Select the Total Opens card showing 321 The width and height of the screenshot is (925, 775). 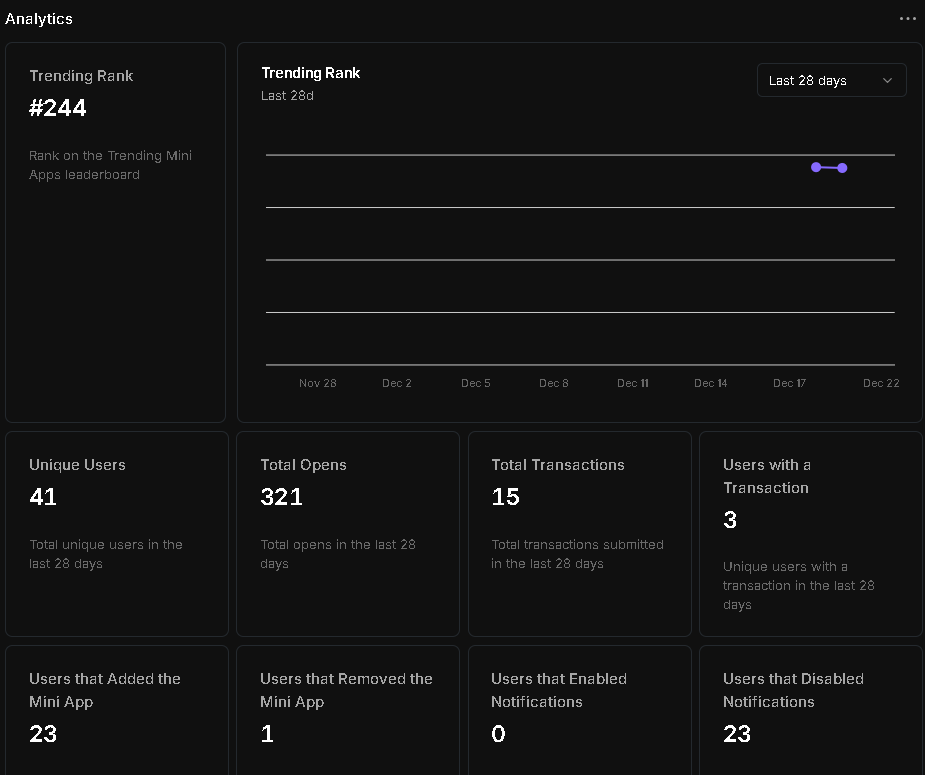(x=347, y=533)
